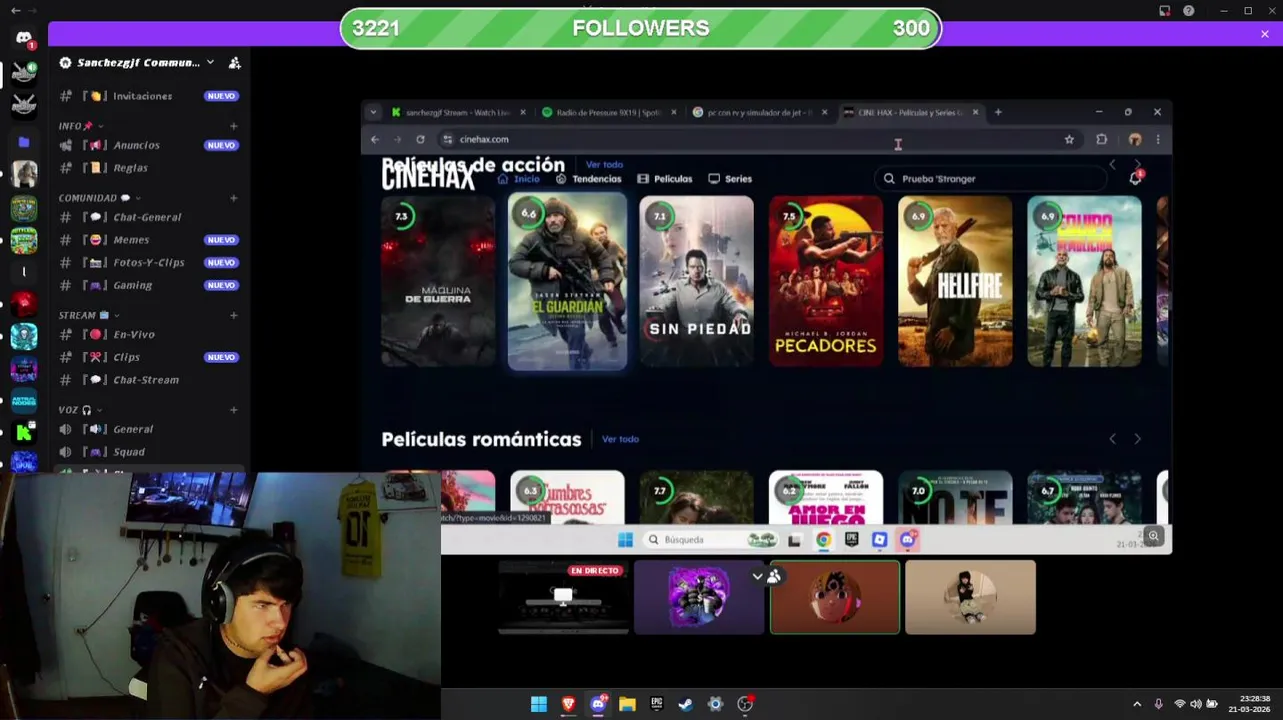Viewport: 1283px width, 720px height.
Task: Toggle microphone icon in system tray
Action: pyautogui.click(x=1158, y=704)
